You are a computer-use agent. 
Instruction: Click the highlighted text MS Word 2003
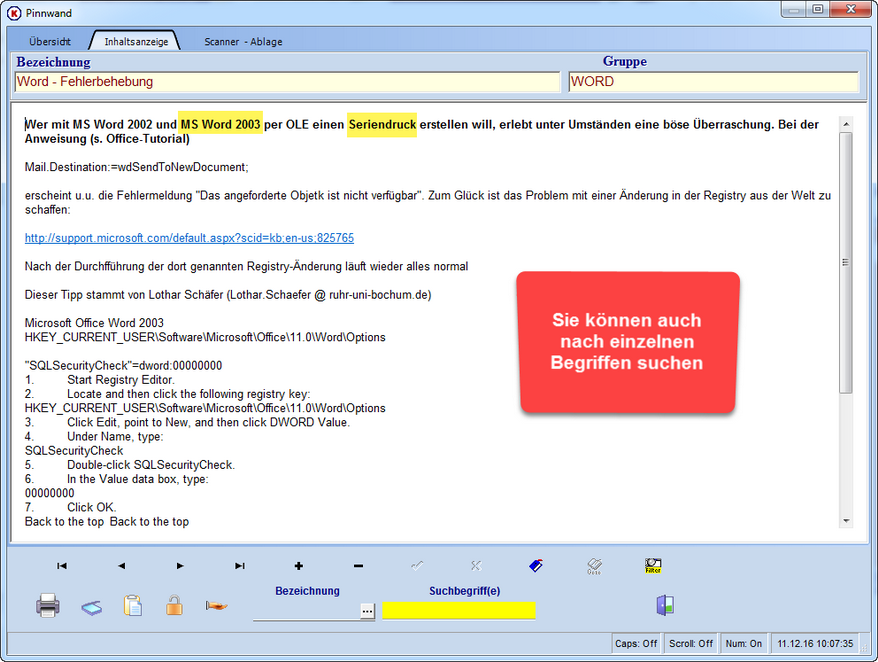221,124
